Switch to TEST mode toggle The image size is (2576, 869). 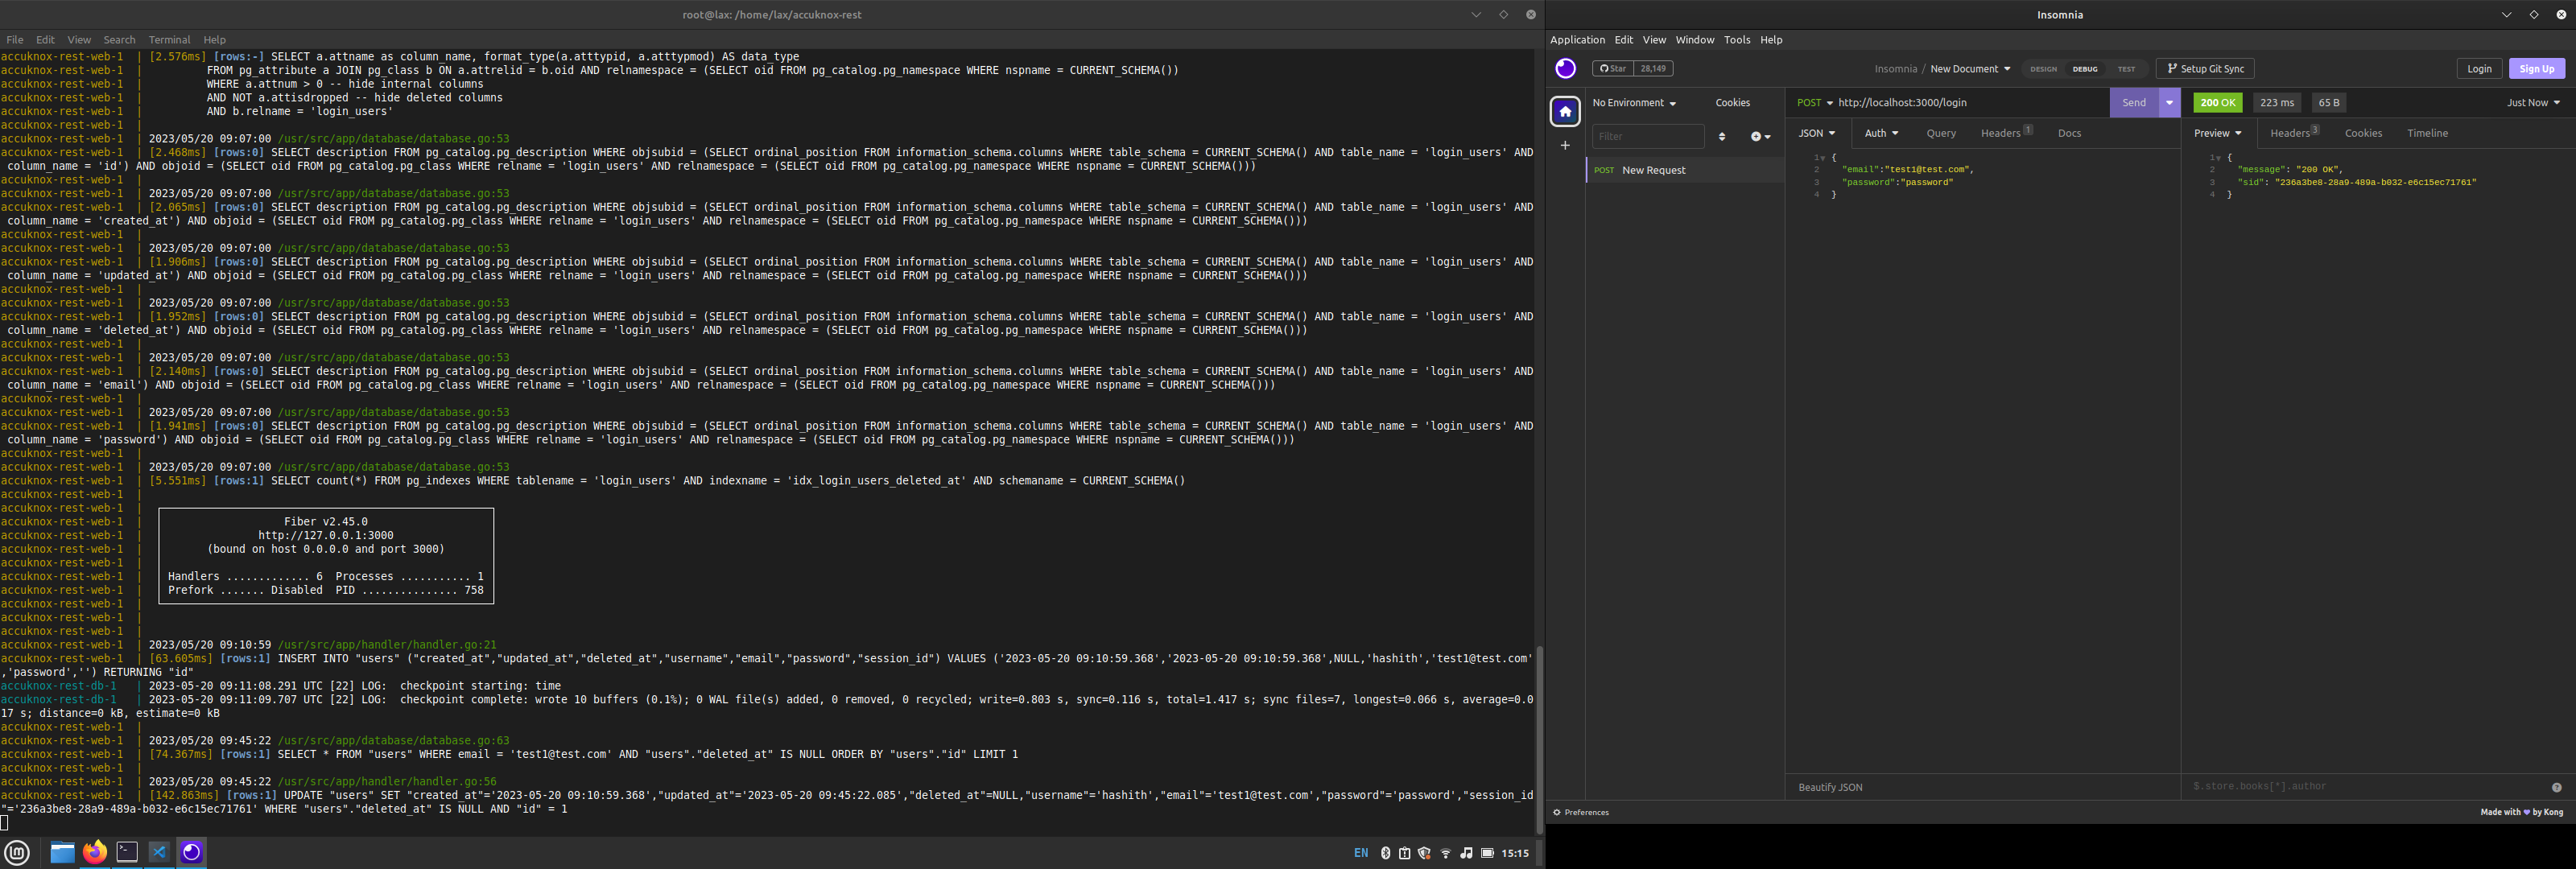(2126, 69)
